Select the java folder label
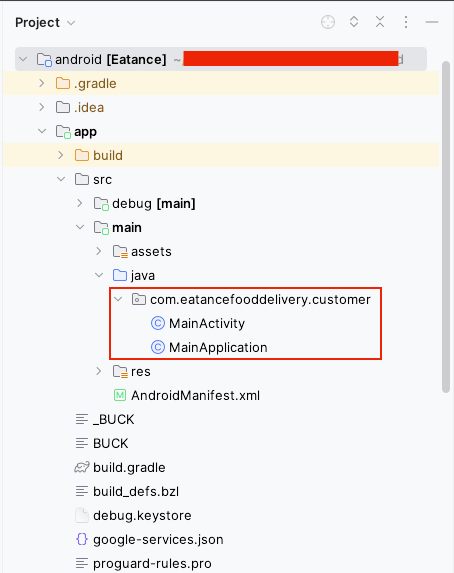454x573 pixels. [143, 276]
